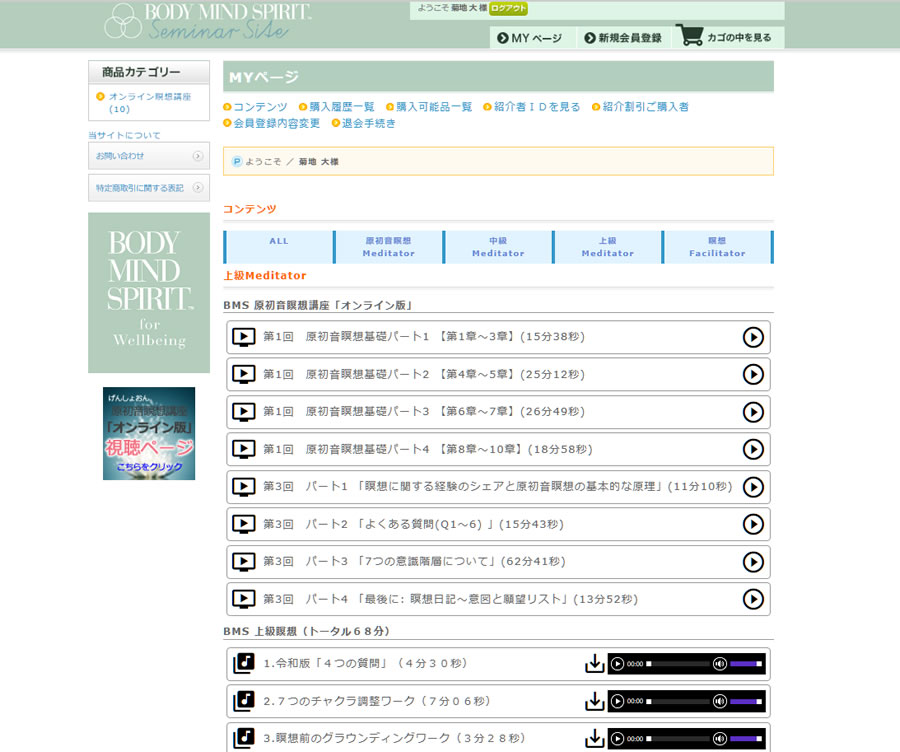Play video 第1回 原初音瞑想基礎パート1
This screenshot has height=752, width=900.
tap(753, 337)
